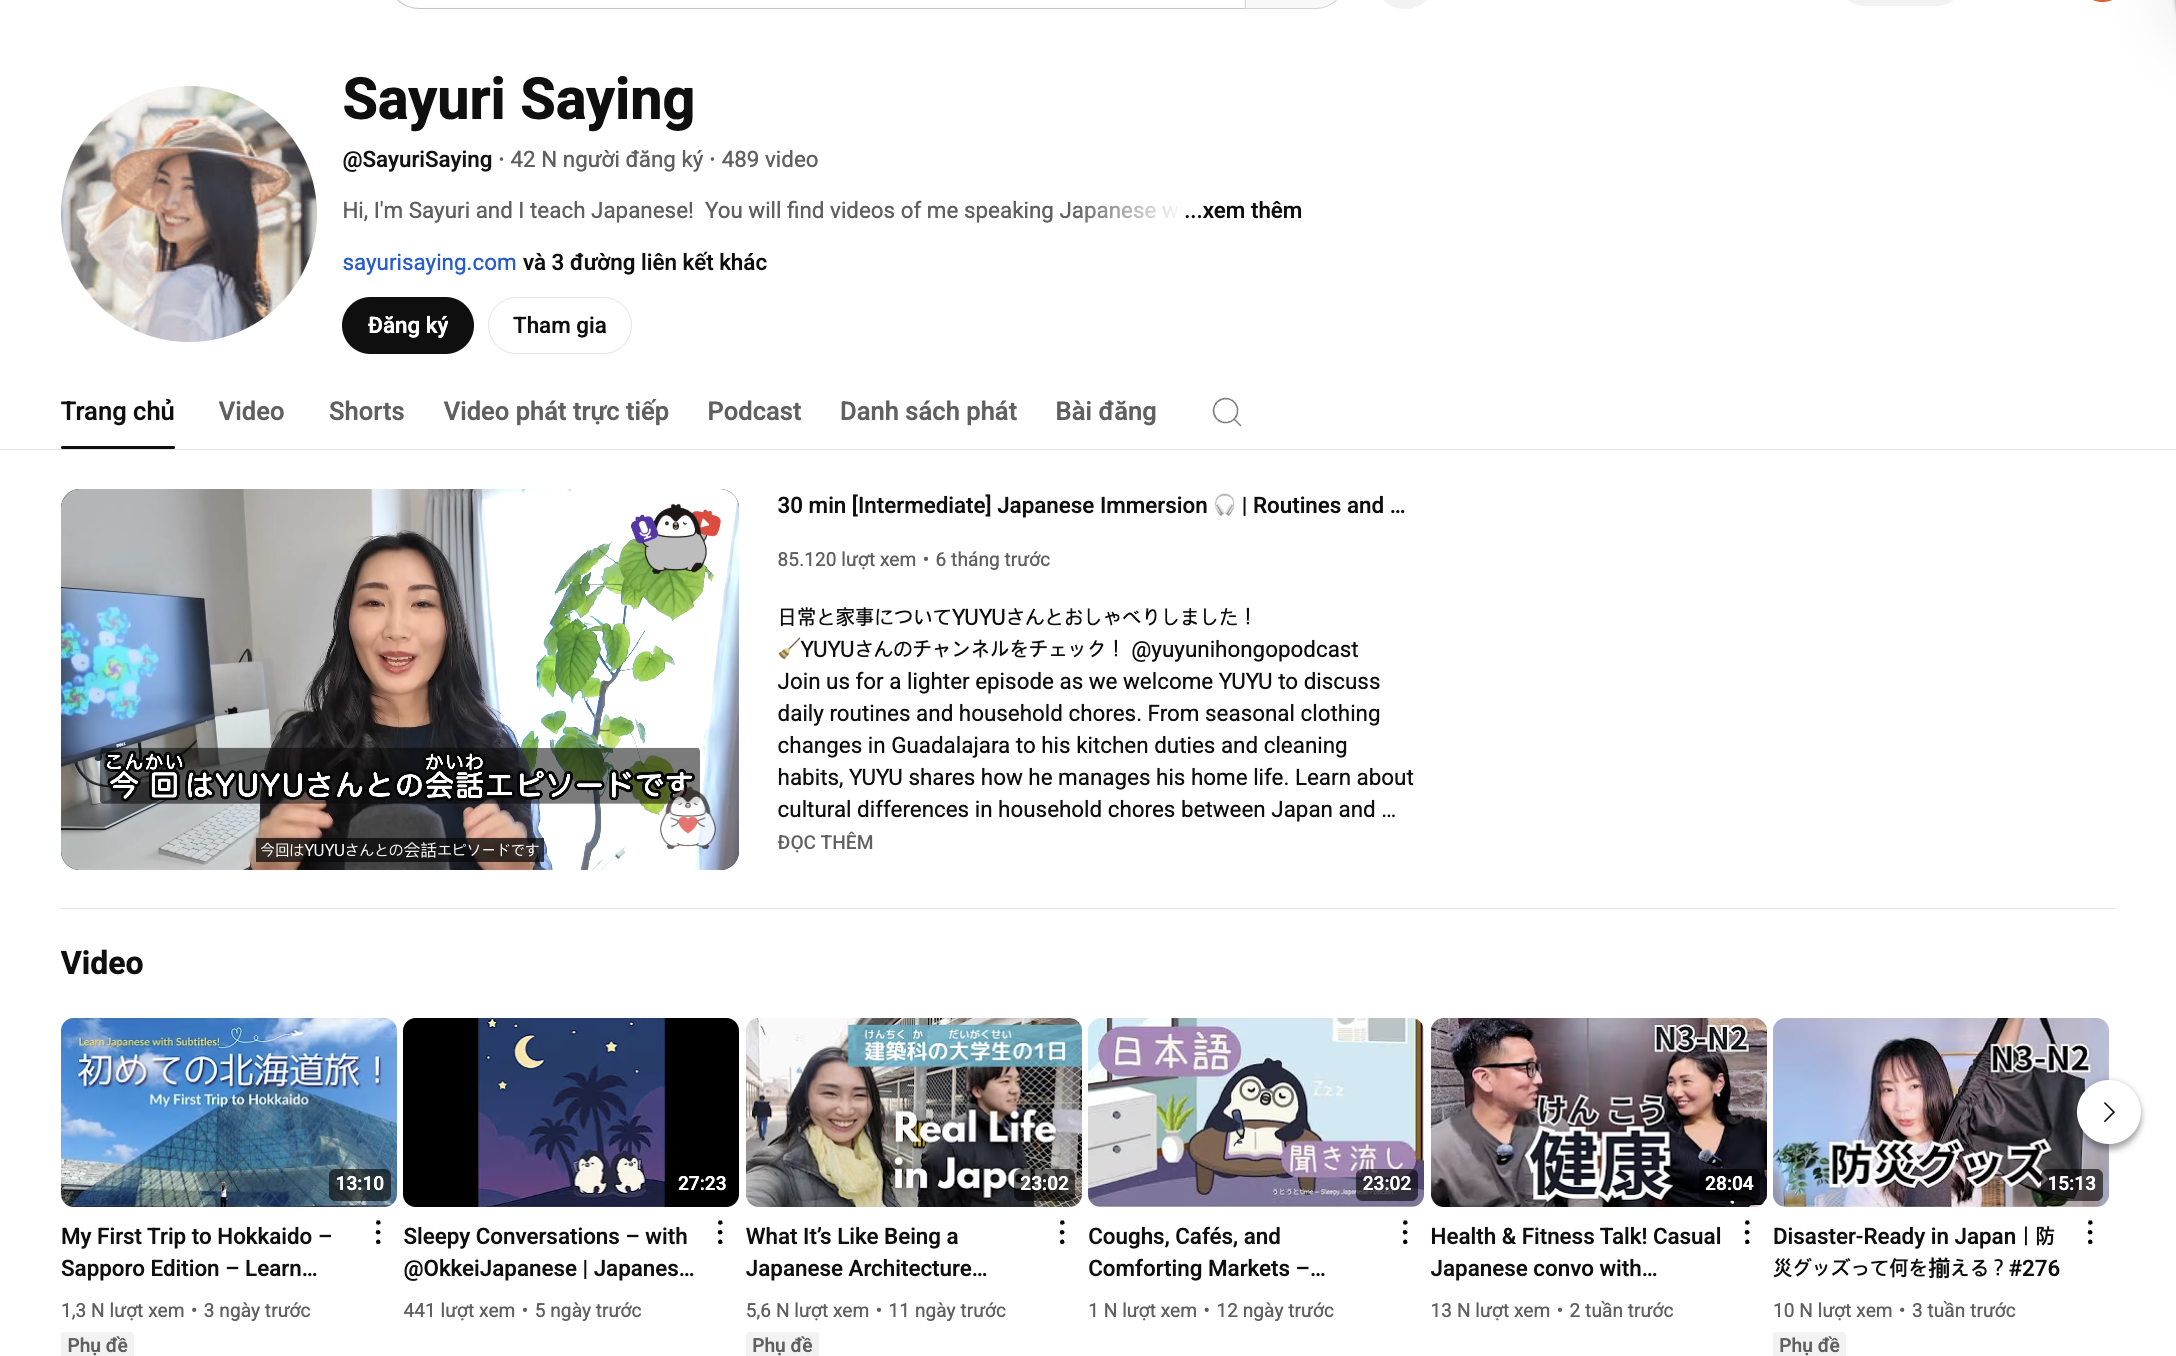
Task: Click title What It's Like Being a Japanese Architecture
Action: pos(867,1252)
